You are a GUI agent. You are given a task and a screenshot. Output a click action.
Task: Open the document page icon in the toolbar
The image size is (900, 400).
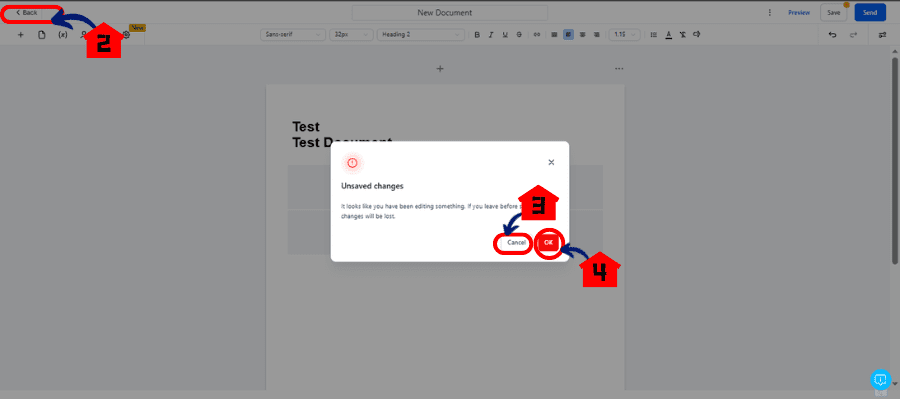pyautogui.click(x=41, y=35)
